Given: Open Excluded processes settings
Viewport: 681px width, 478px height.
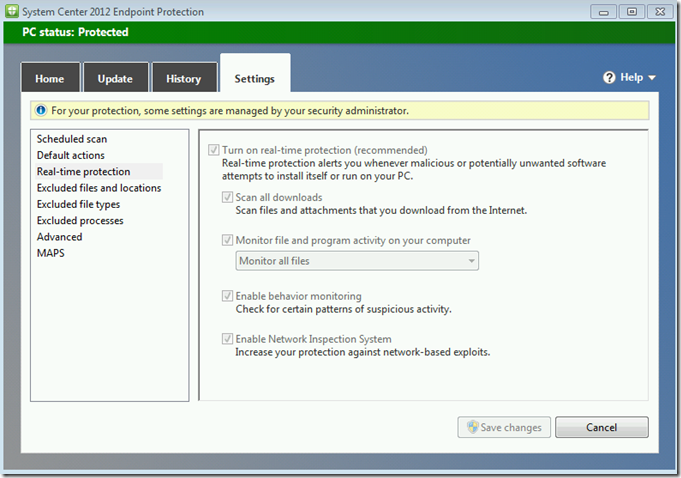Looking at the screenshot, I should pyautogui.click(x=80, y=221).
